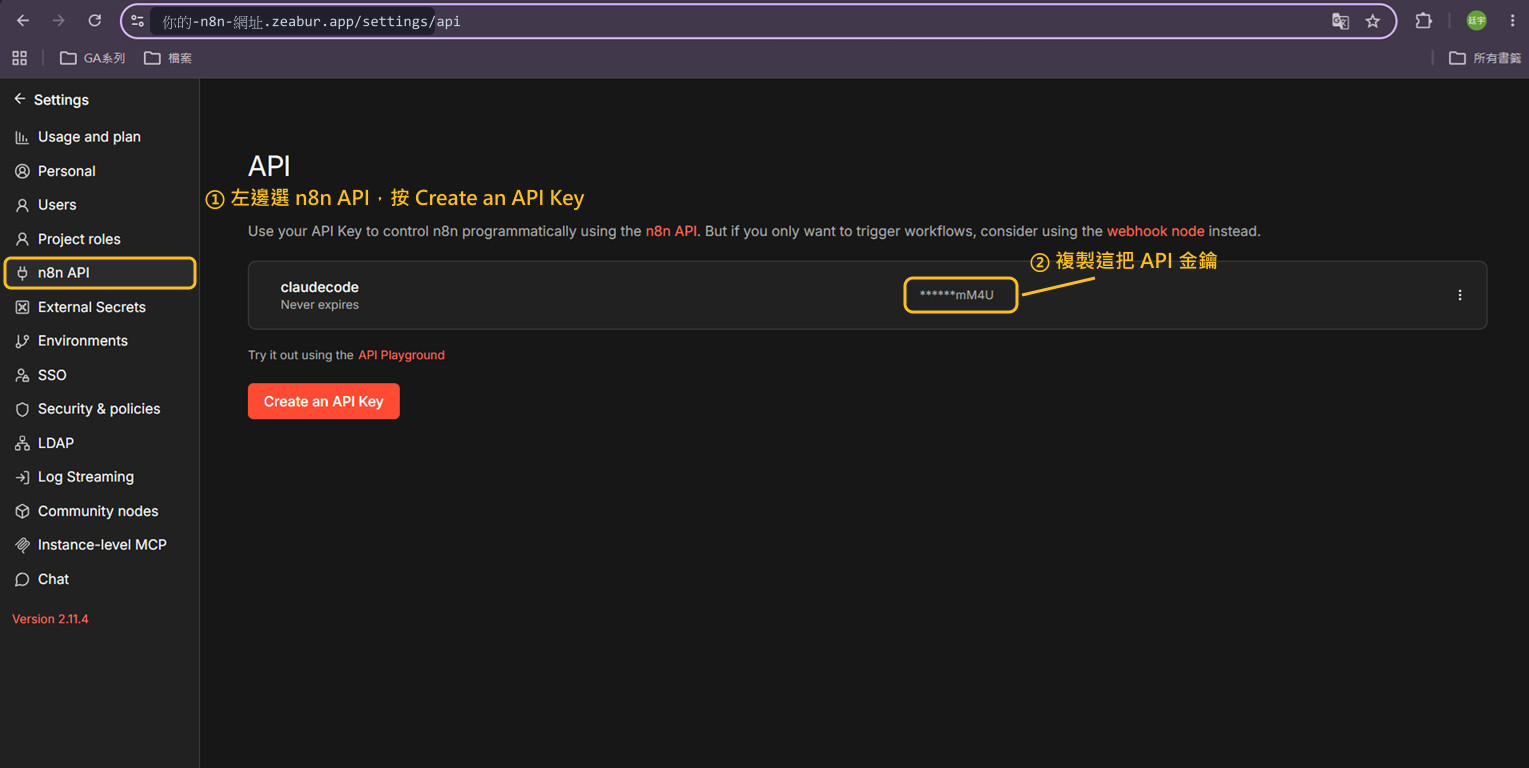Go to SSO settings
The width and height of the screenshot is (1529, 768).
click(52, 375)
